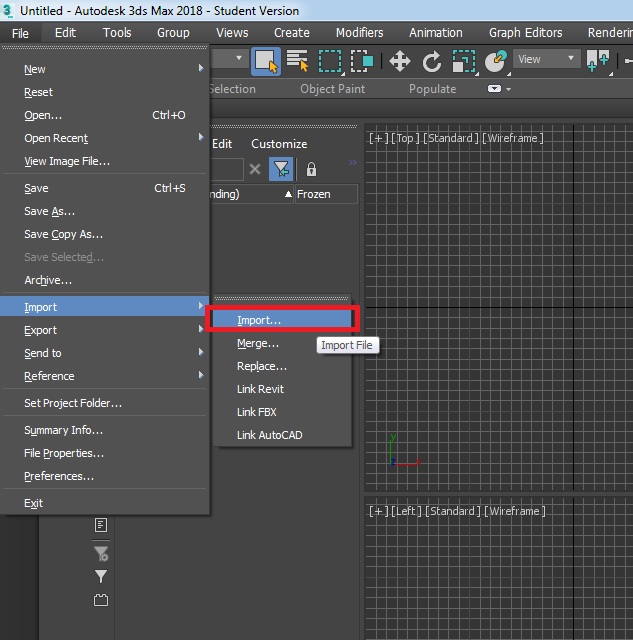
Task: Choose Set Project Folder...
Action: click(x=104, y=403)
